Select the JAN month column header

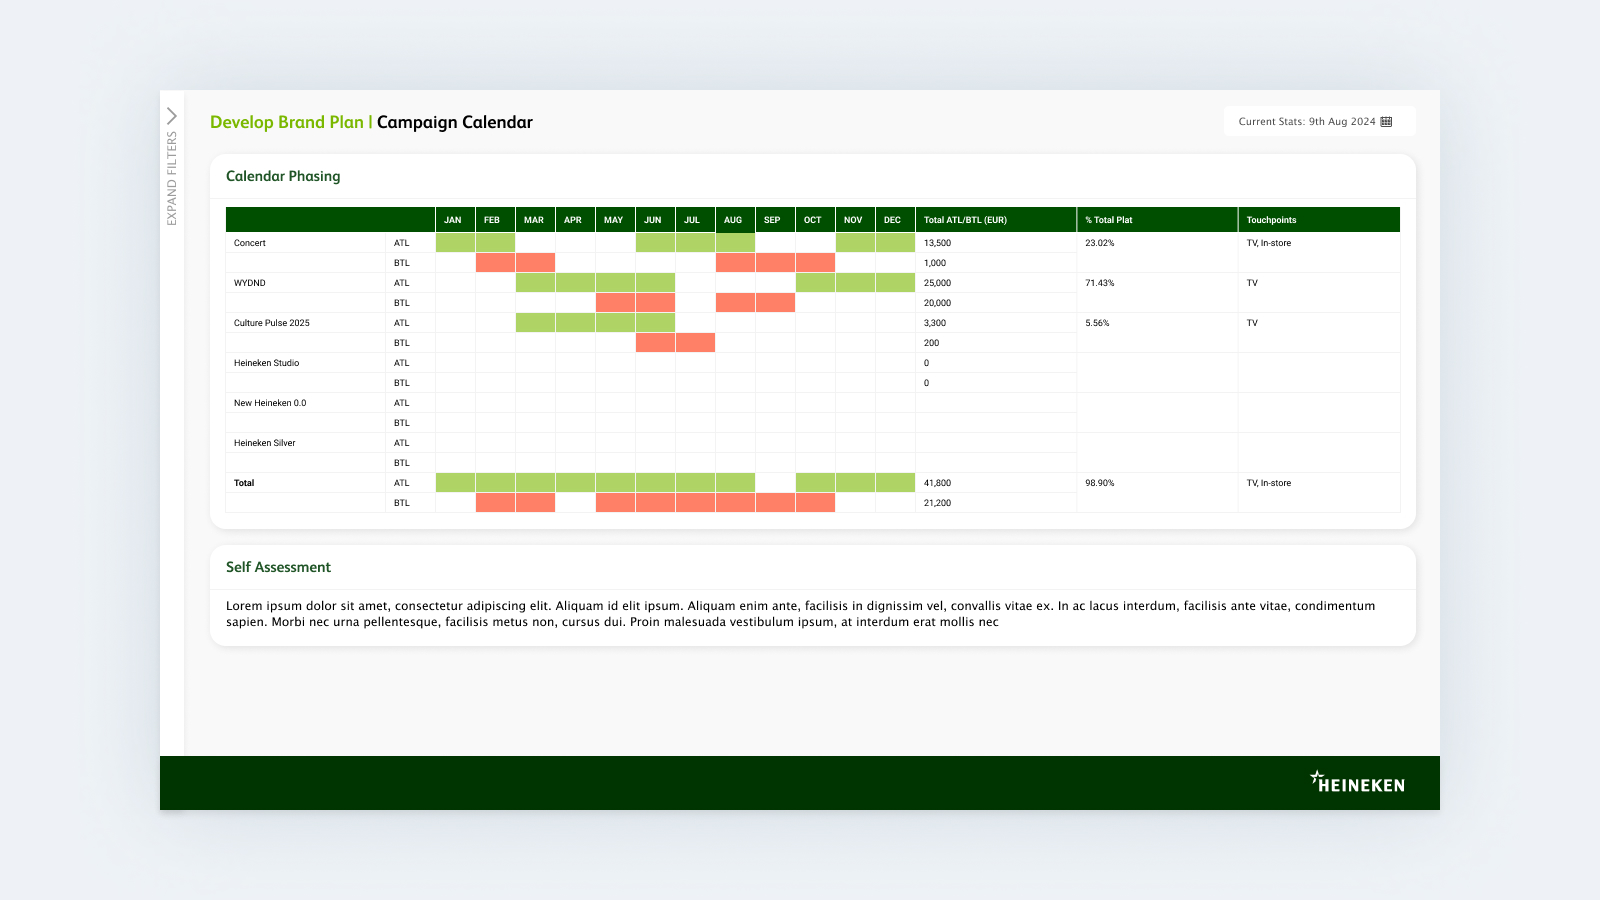[453, 219]
